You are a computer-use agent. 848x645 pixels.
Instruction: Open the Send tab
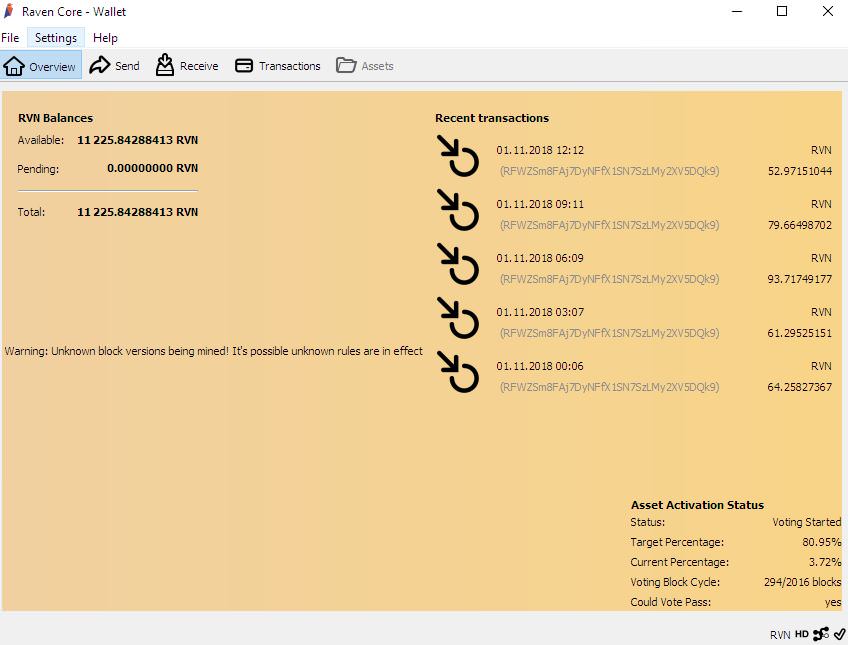(x=115, y=66)
